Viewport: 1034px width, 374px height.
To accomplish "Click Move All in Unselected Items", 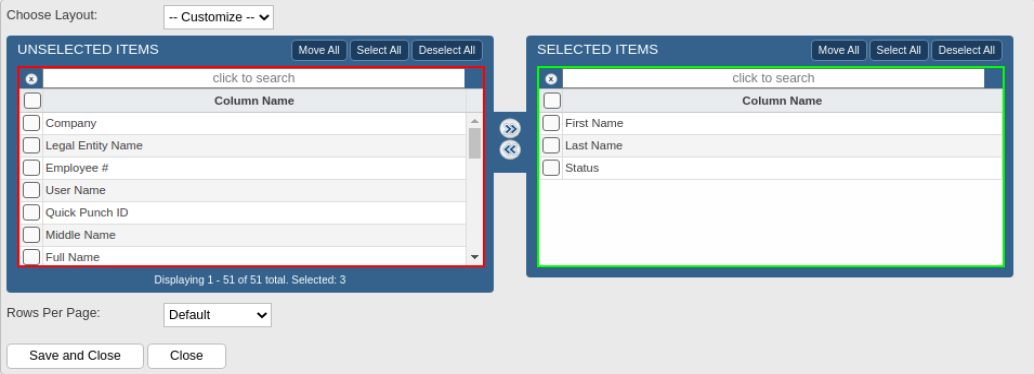I will click(319, 50).
